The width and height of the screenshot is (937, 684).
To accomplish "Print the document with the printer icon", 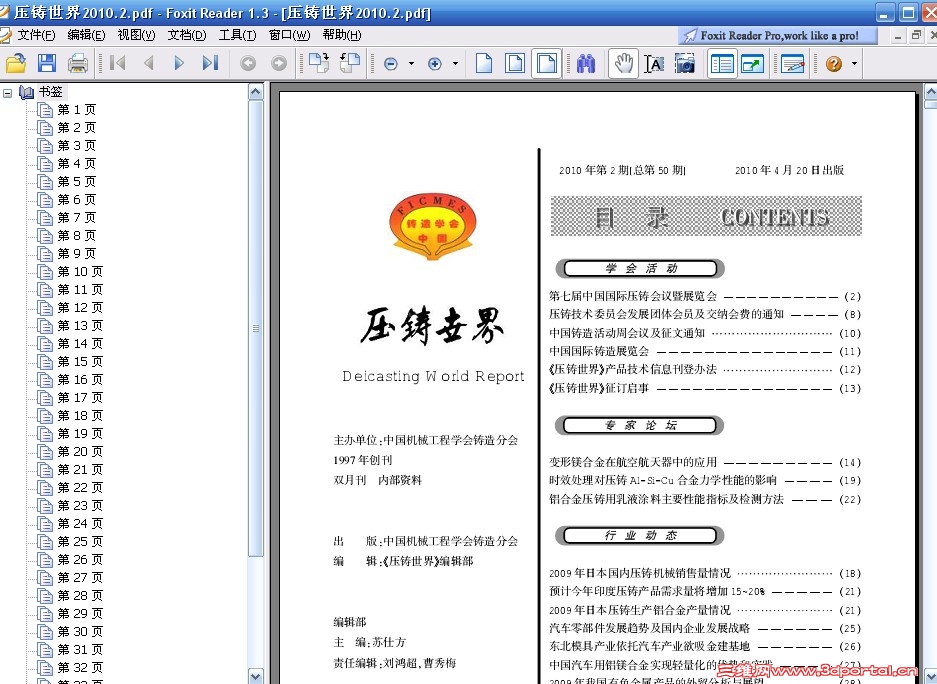I will [78, 63].
